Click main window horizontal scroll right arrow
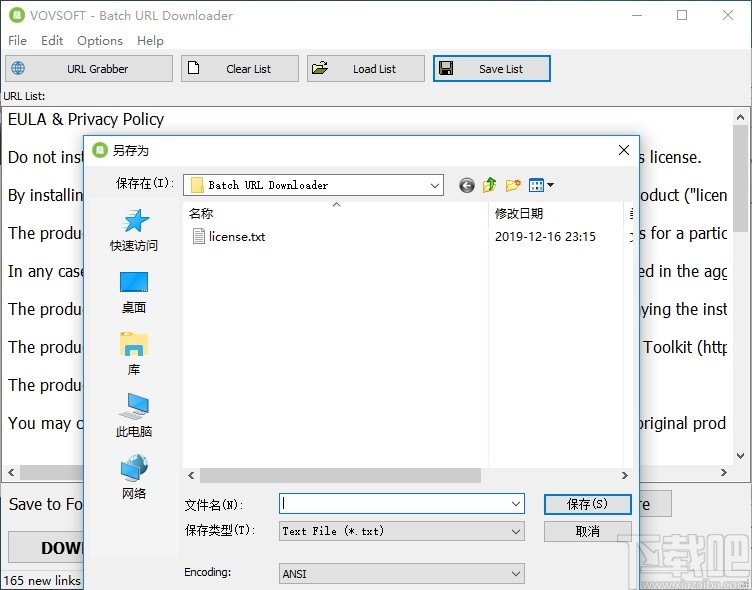The height and width of the screenshot is (590, 752). click(x=724, y=472)
